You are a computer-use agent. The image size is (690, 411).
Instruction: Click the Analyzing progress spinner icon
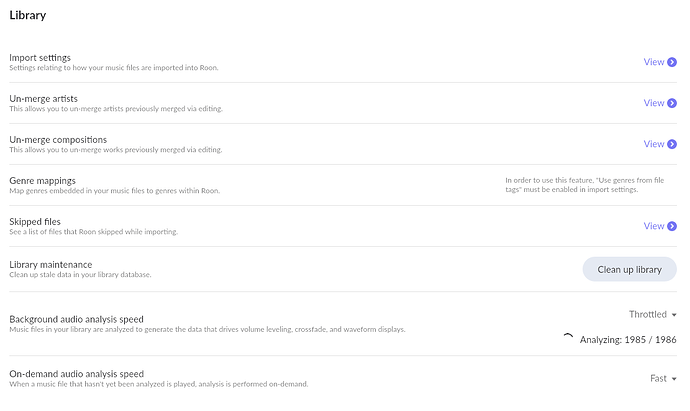click(x=569, y=339)
